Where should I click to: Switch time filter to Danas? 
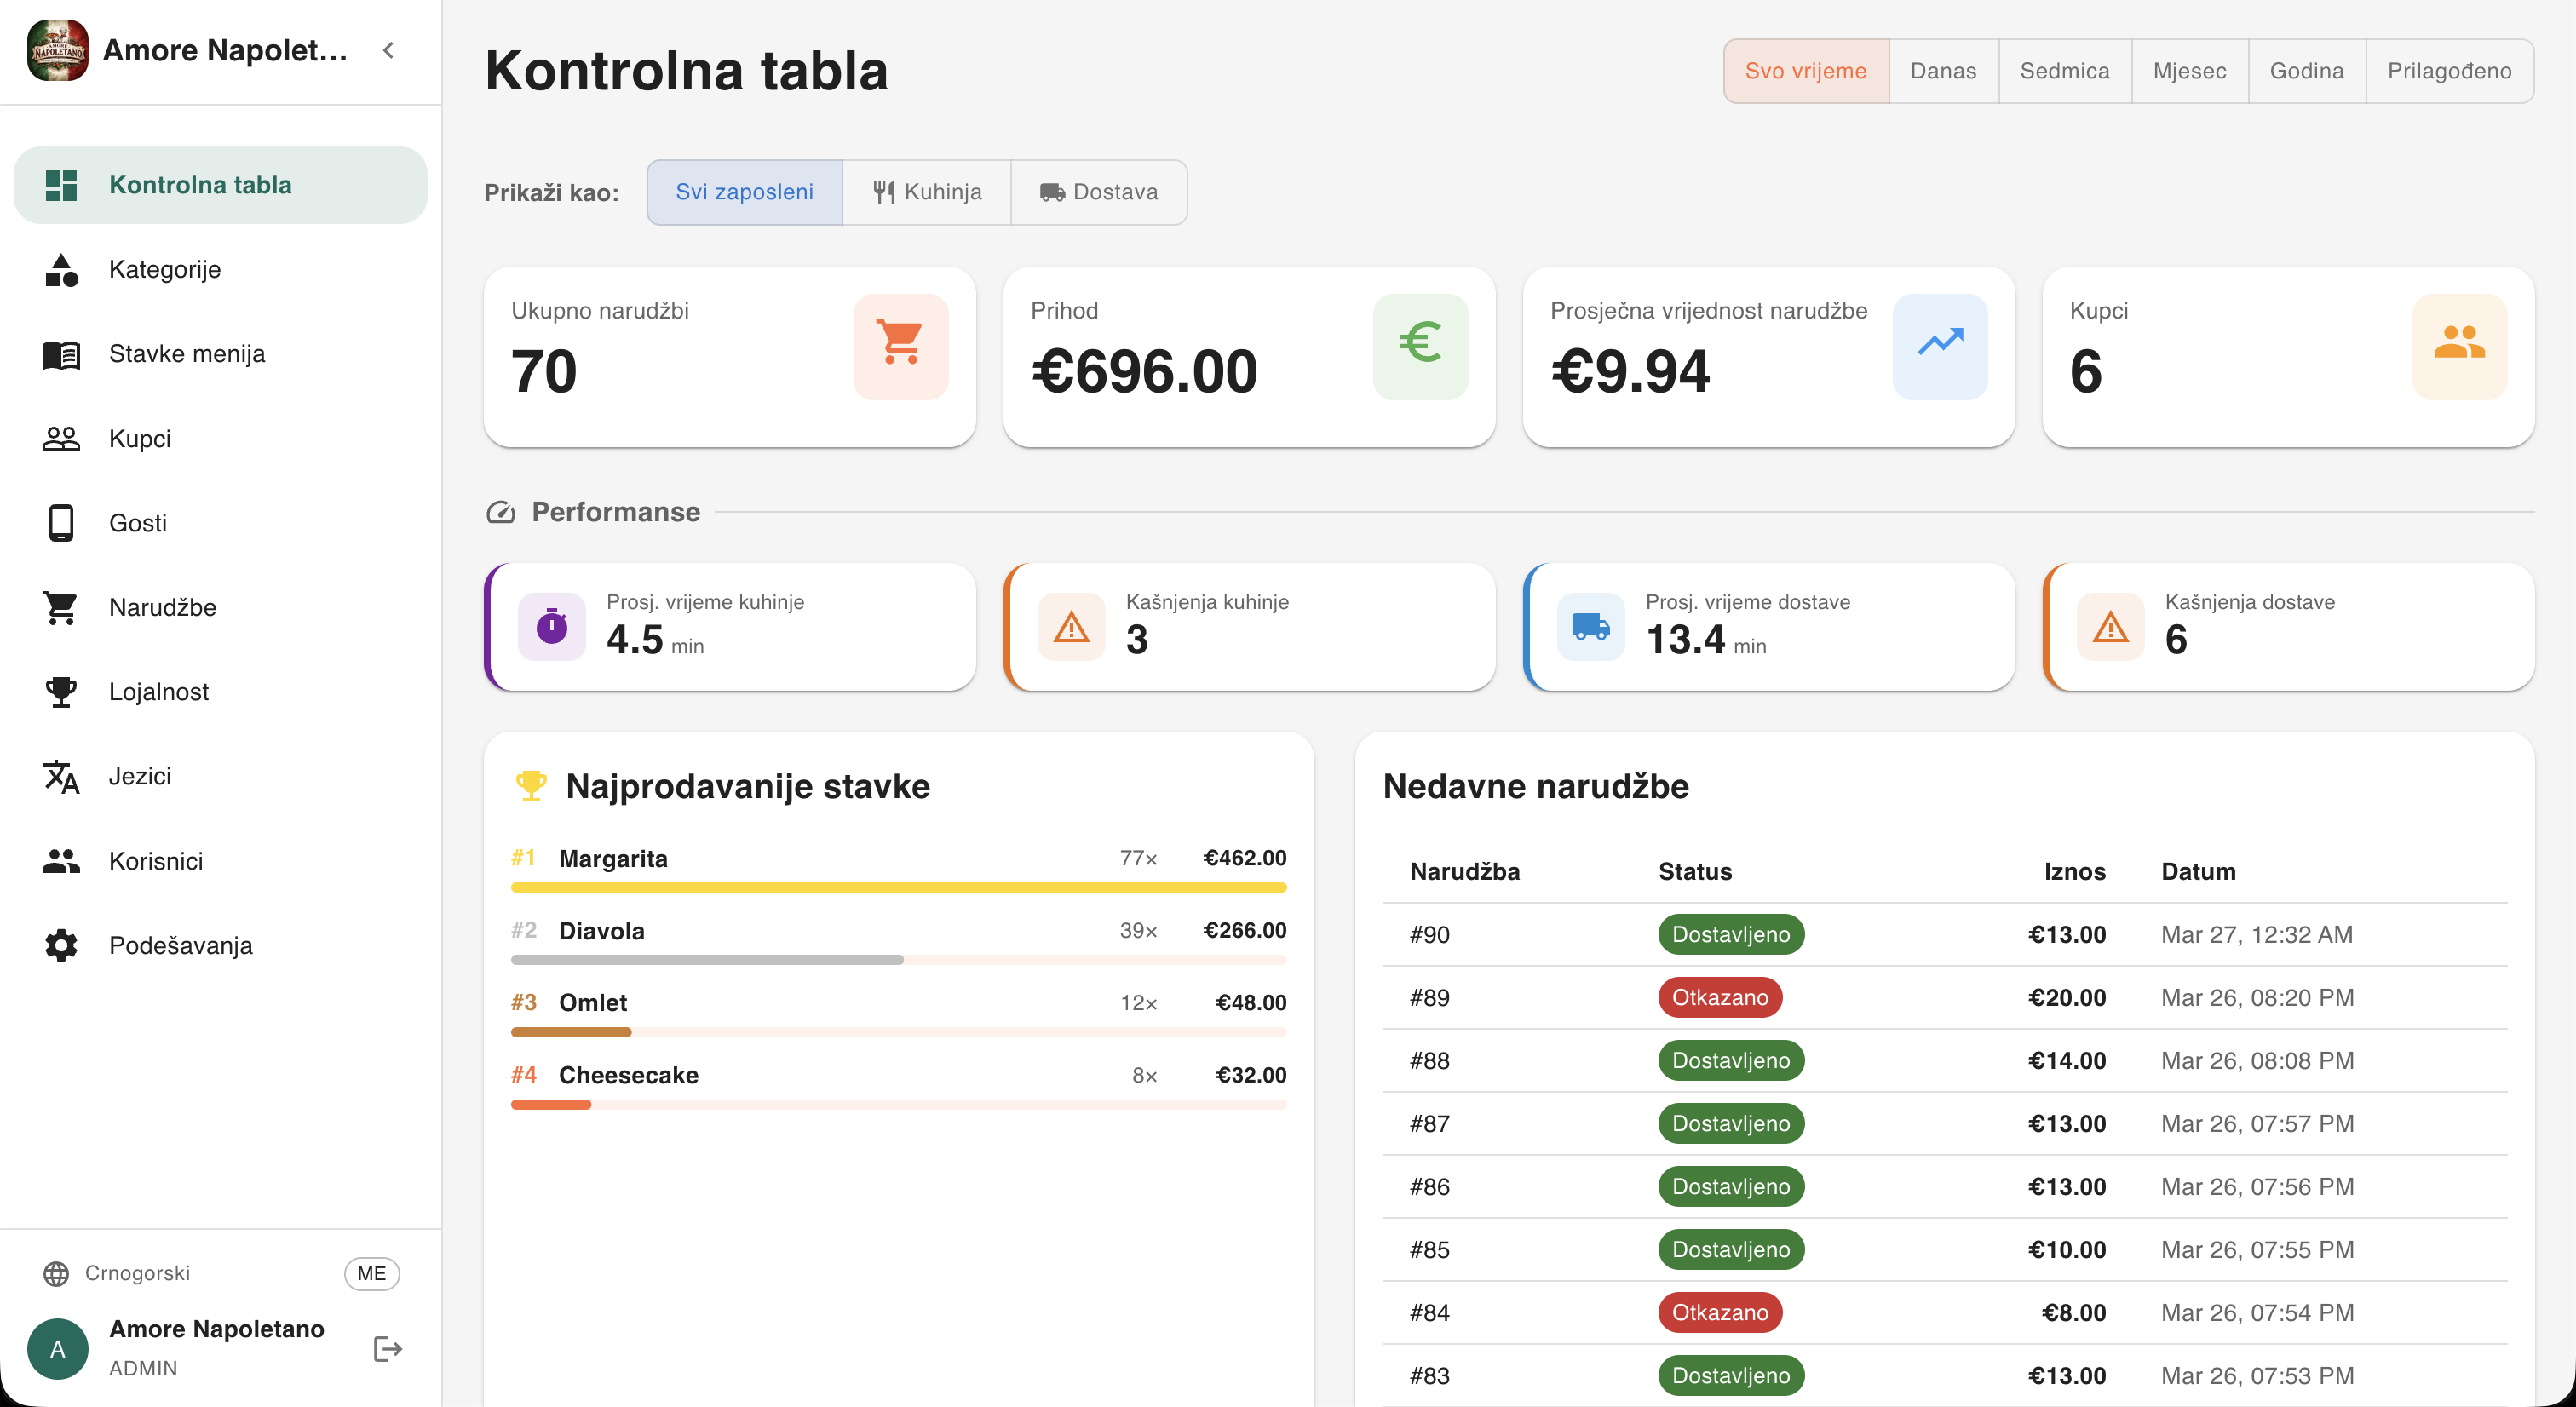coord(1941,70)
